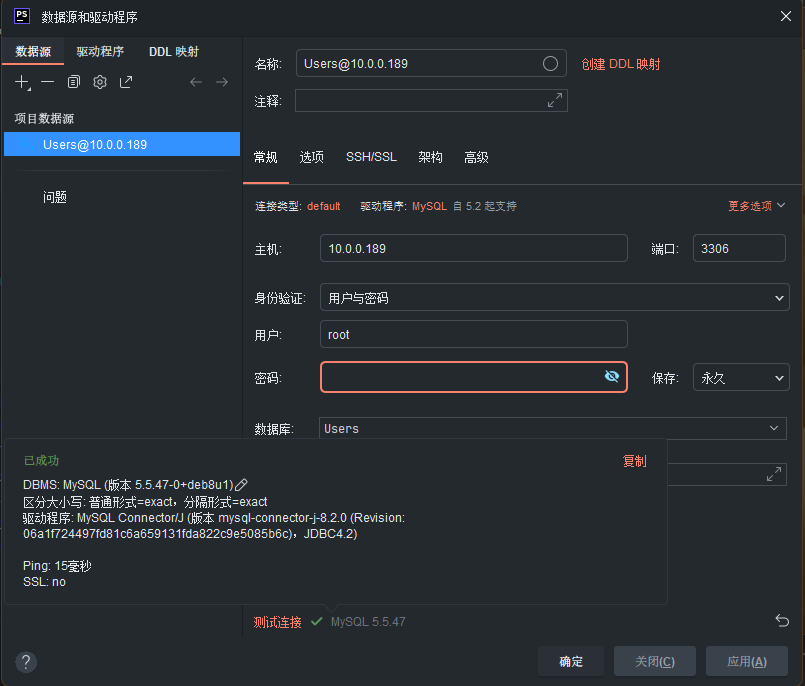Expand the 更多选项 dropdown

click(756, 206)
